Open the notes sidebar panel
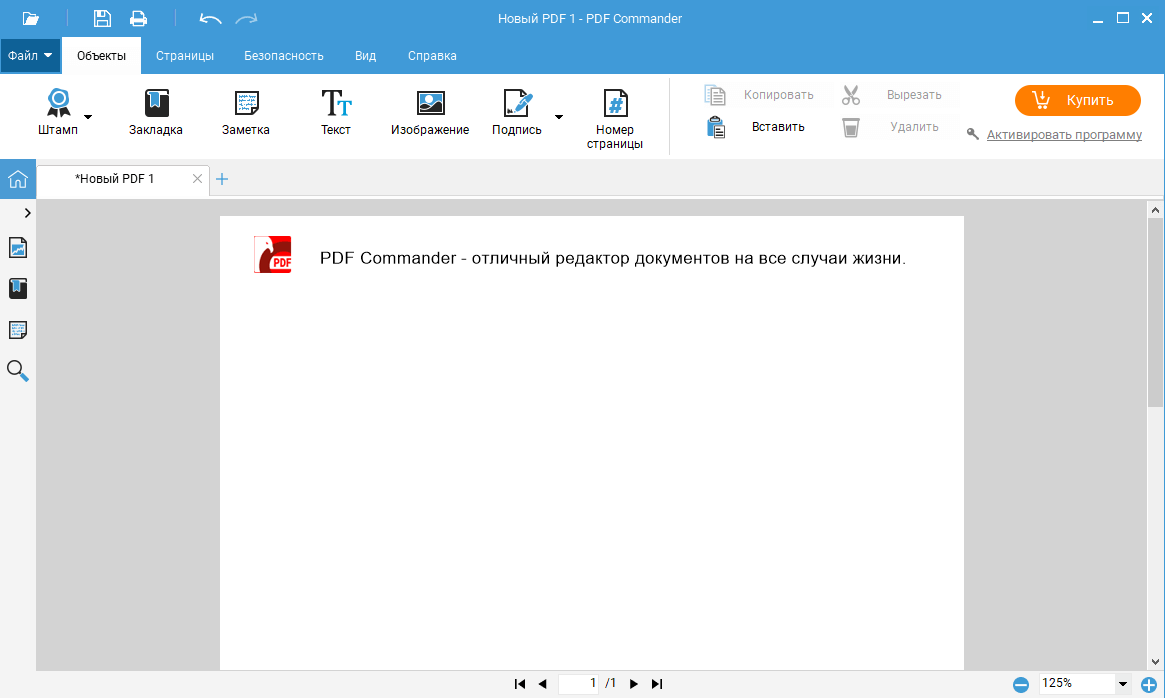Screen dimensions: 1165x698 [x=18, y=330]
